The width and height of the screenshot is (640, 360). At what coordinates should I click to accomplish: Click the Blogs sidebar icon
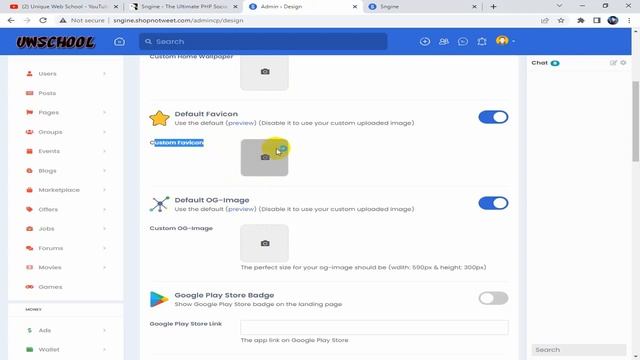[29, 171]
